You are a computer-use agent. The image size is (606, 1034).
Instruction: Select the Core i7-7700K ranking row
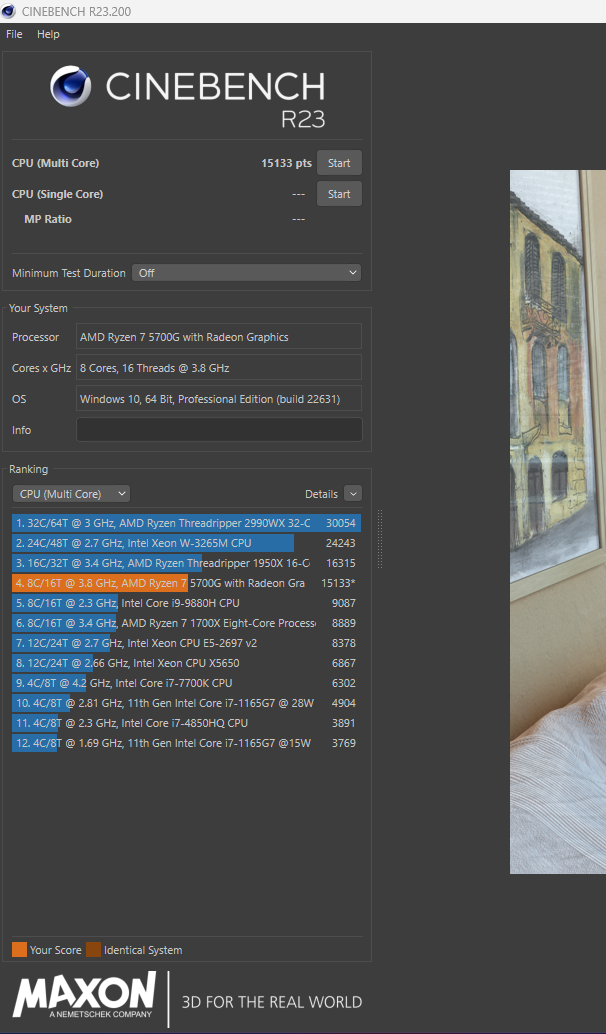[187, 683]
